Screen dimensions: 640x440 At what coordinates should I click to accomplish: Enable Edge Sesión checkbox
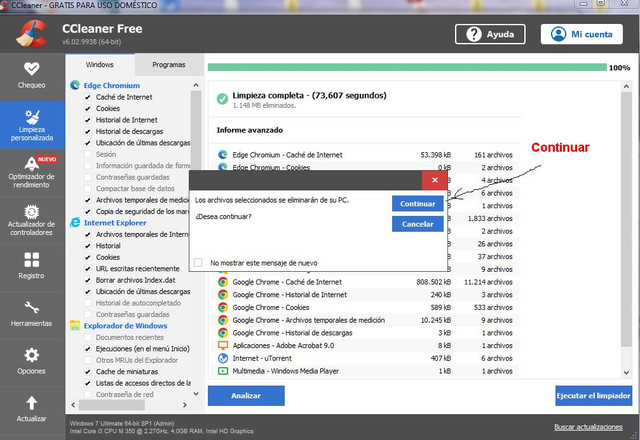[87, 154]
